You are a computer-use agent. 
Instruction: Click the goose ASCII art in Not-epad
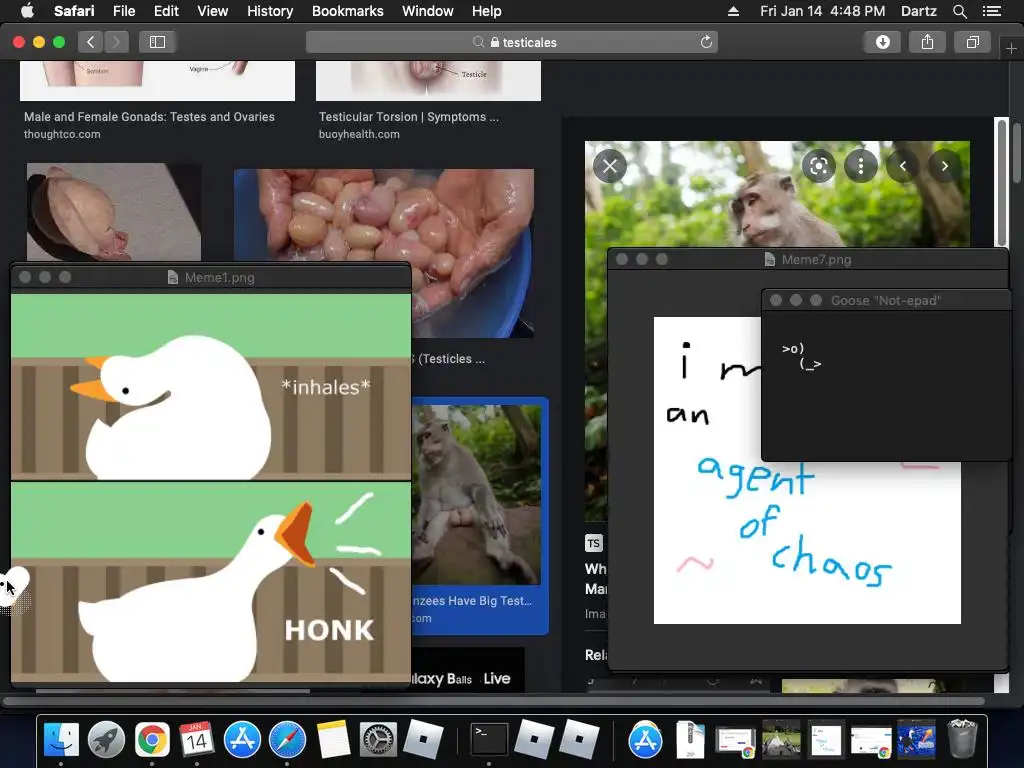[x=801, y=357]
